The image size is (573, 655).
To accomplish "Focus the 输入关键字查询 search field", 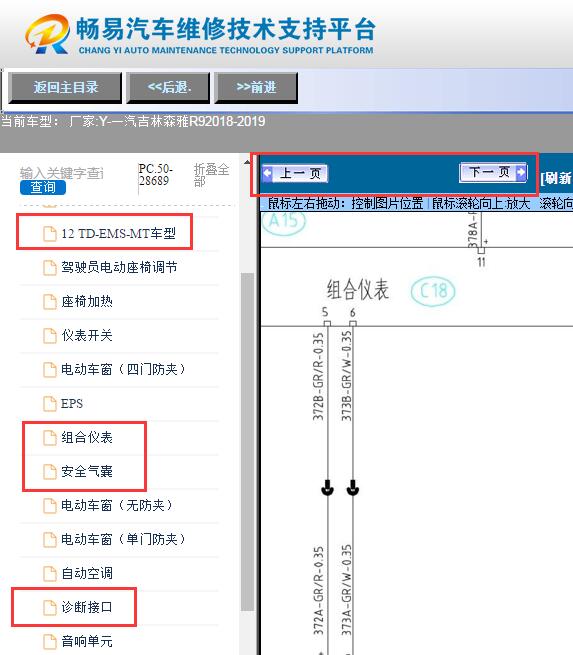I will pyautogui.click(x=62, y=173).
